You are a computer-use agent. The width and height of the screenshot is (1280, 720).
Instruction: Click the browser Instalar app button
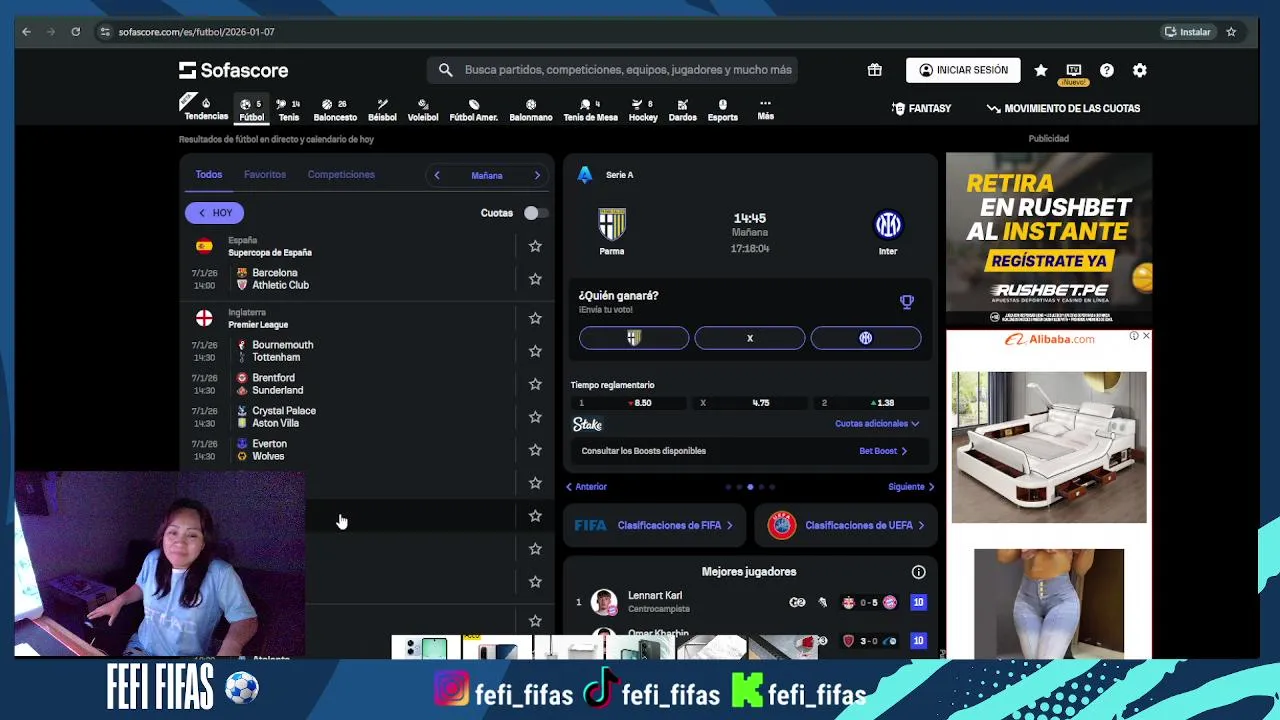[x=1187, y=32]
